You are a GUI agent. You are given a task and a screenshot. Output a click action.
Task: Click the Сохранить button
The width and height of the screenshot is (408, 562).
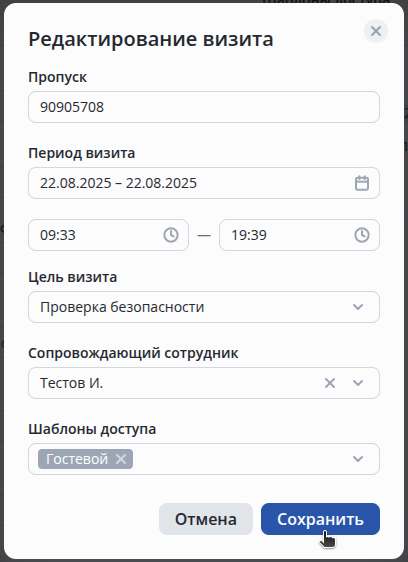(x=320, y=519)
